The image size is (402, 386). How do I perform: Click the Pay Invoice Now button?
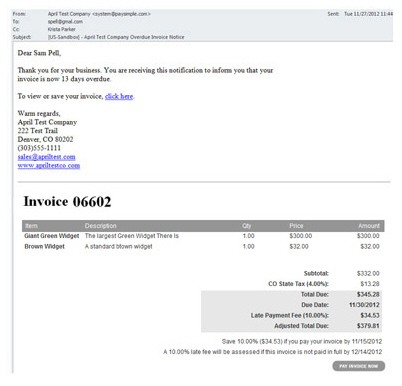(x=359, y=366)
